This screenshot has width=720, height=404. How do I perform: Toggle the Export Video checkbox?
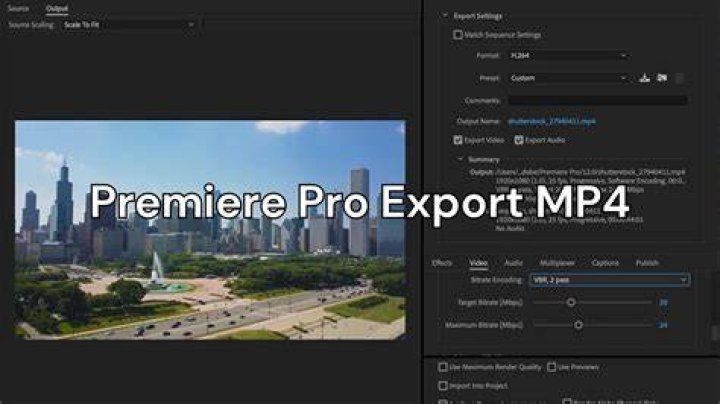tap(458, 140)
